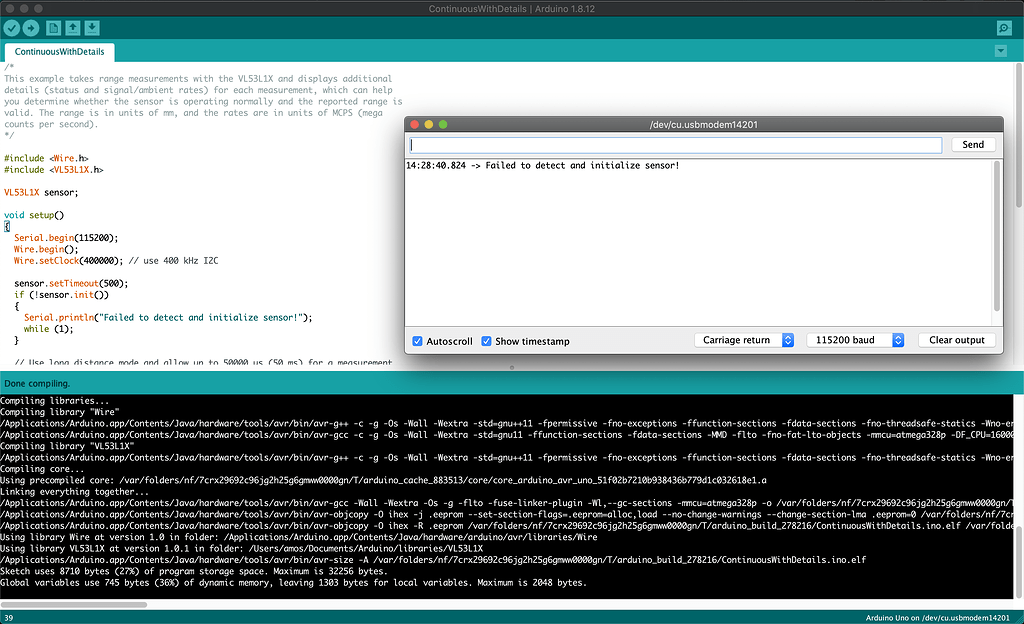Change the 115200 baud rate dropdown
1024x624 pixels.
click(x=855, y=340)
